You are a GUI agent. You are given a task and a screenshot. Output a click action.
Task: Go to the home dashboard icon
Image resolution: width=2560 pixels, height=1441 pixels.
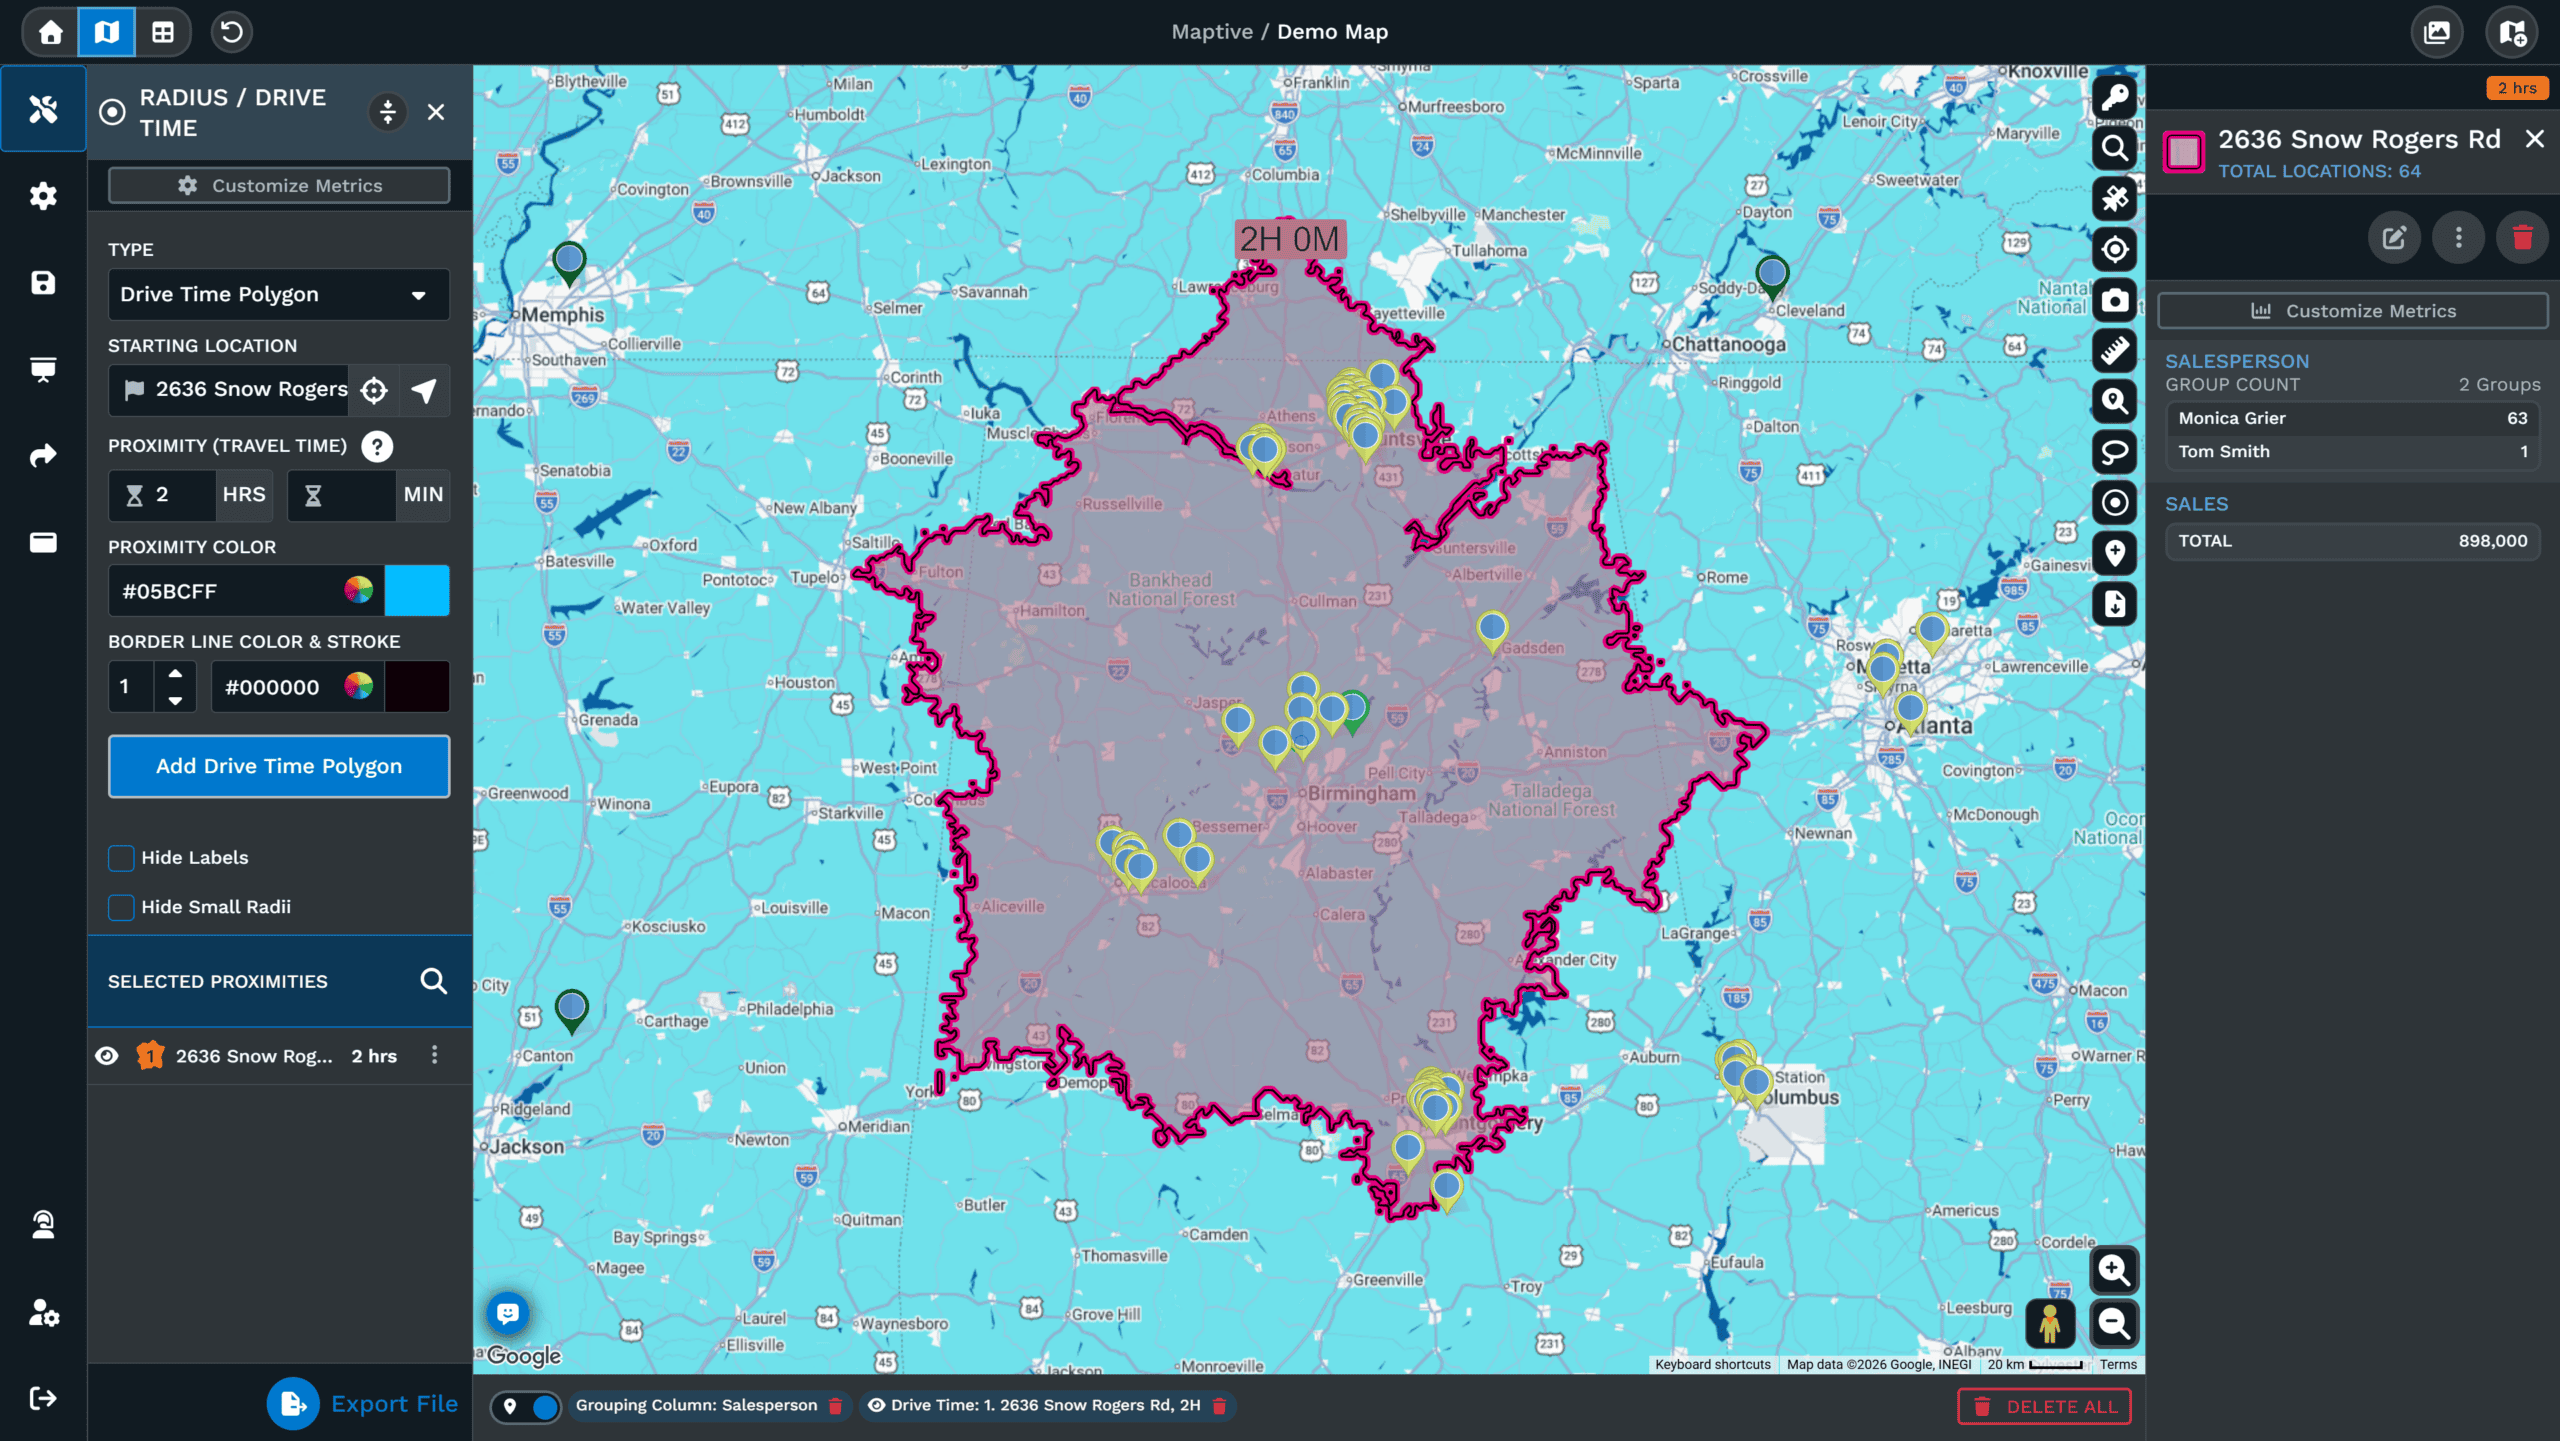[50, 32]
